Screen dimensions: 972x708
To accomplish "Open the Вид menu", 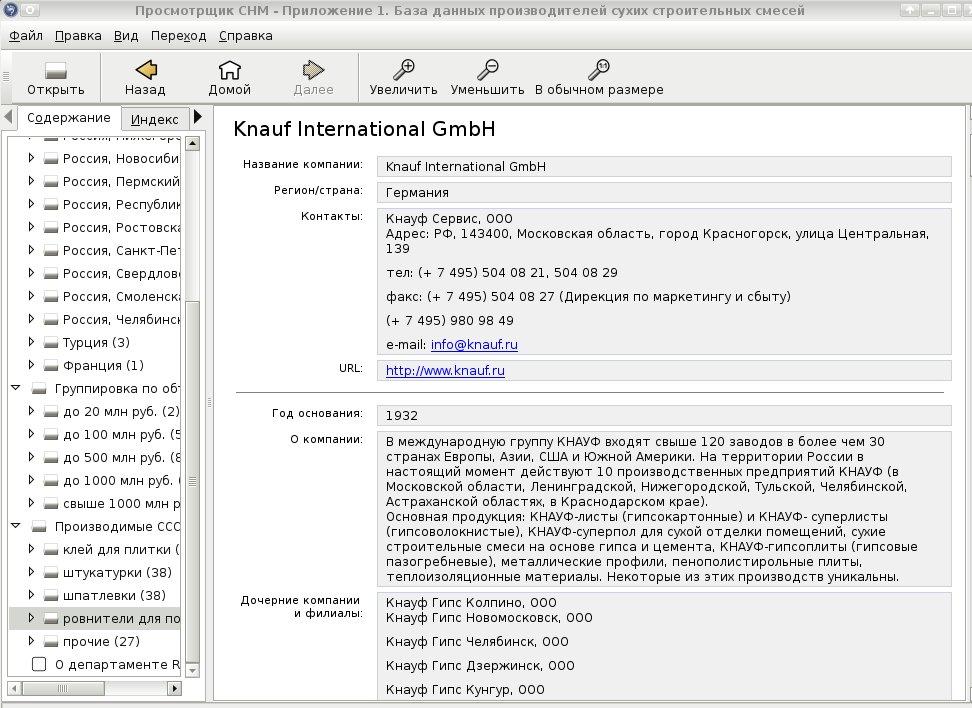I will [x=126, y=36].
